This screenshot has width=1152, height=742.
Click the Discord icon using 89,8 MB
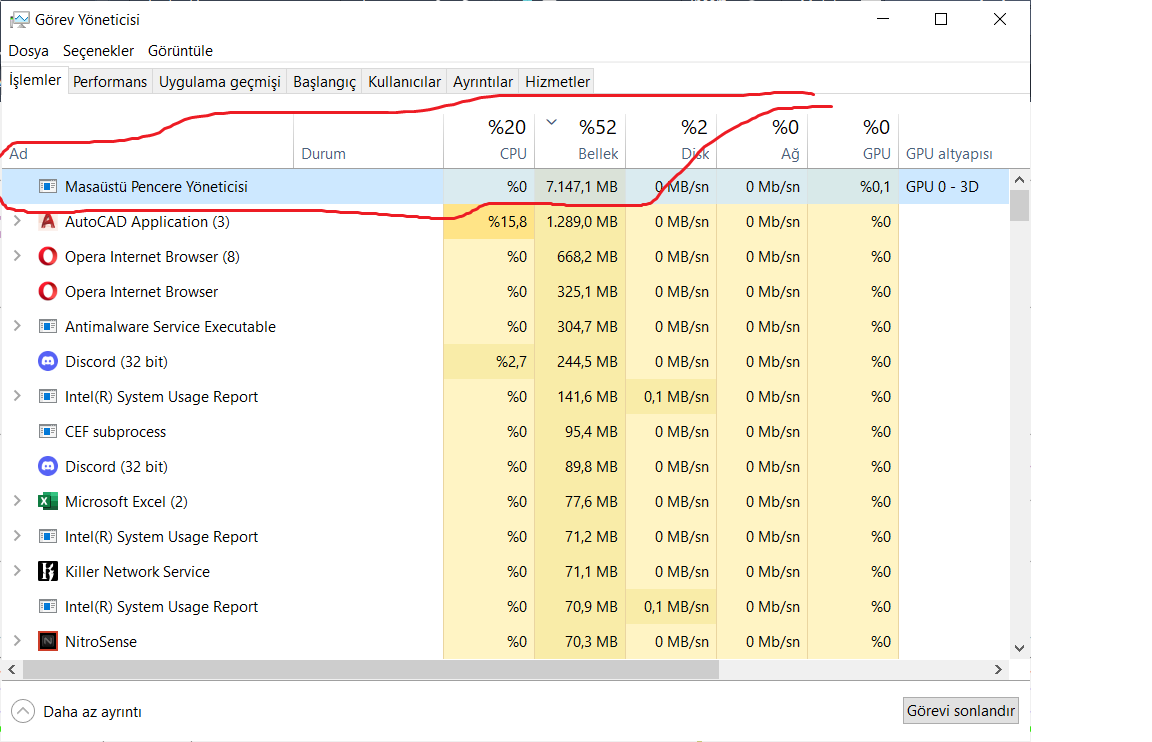click(x=48, y=467)
